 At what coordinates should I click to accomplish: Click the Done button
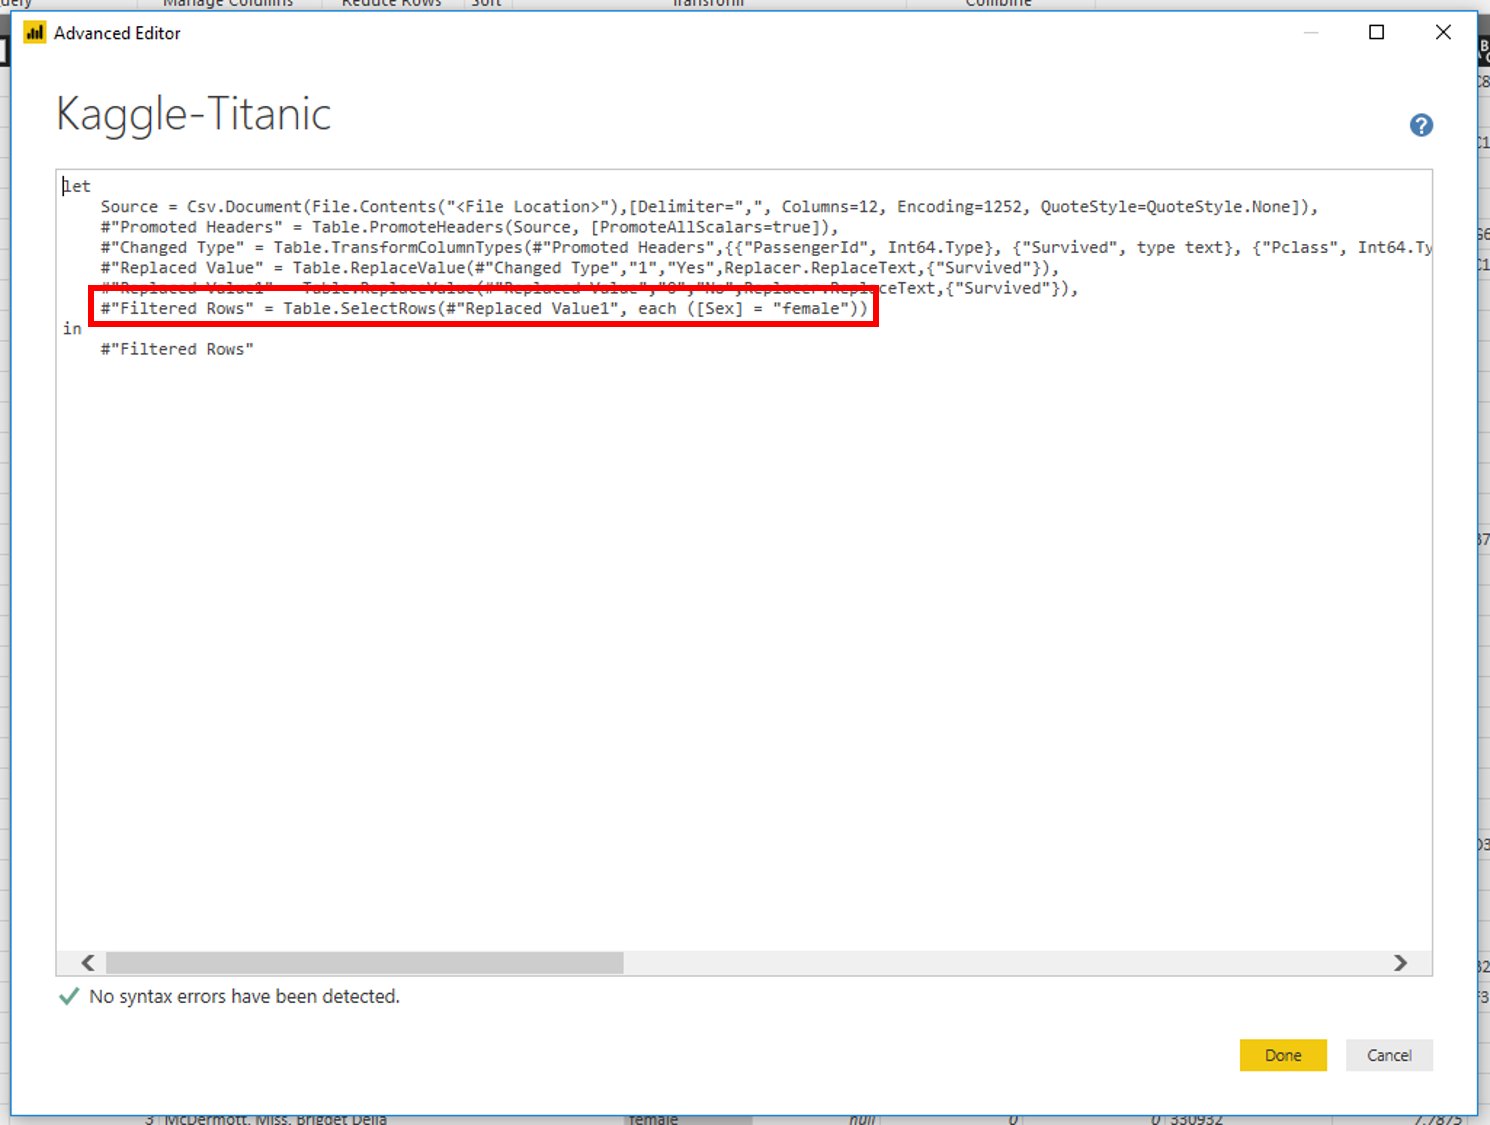(1283, 1055)
